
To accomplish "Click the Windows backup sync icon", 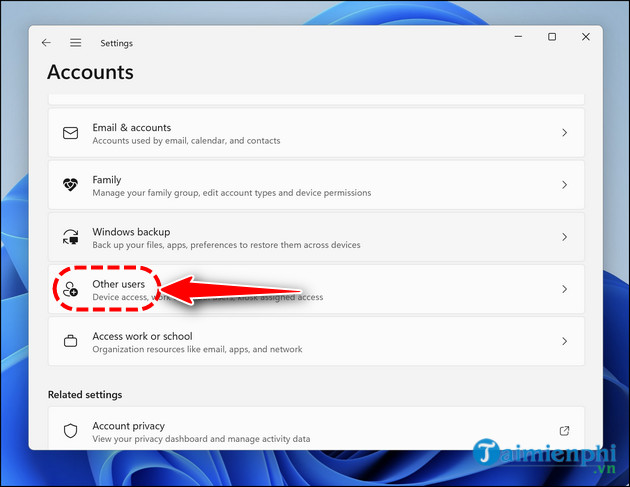I will coord(71,237).
